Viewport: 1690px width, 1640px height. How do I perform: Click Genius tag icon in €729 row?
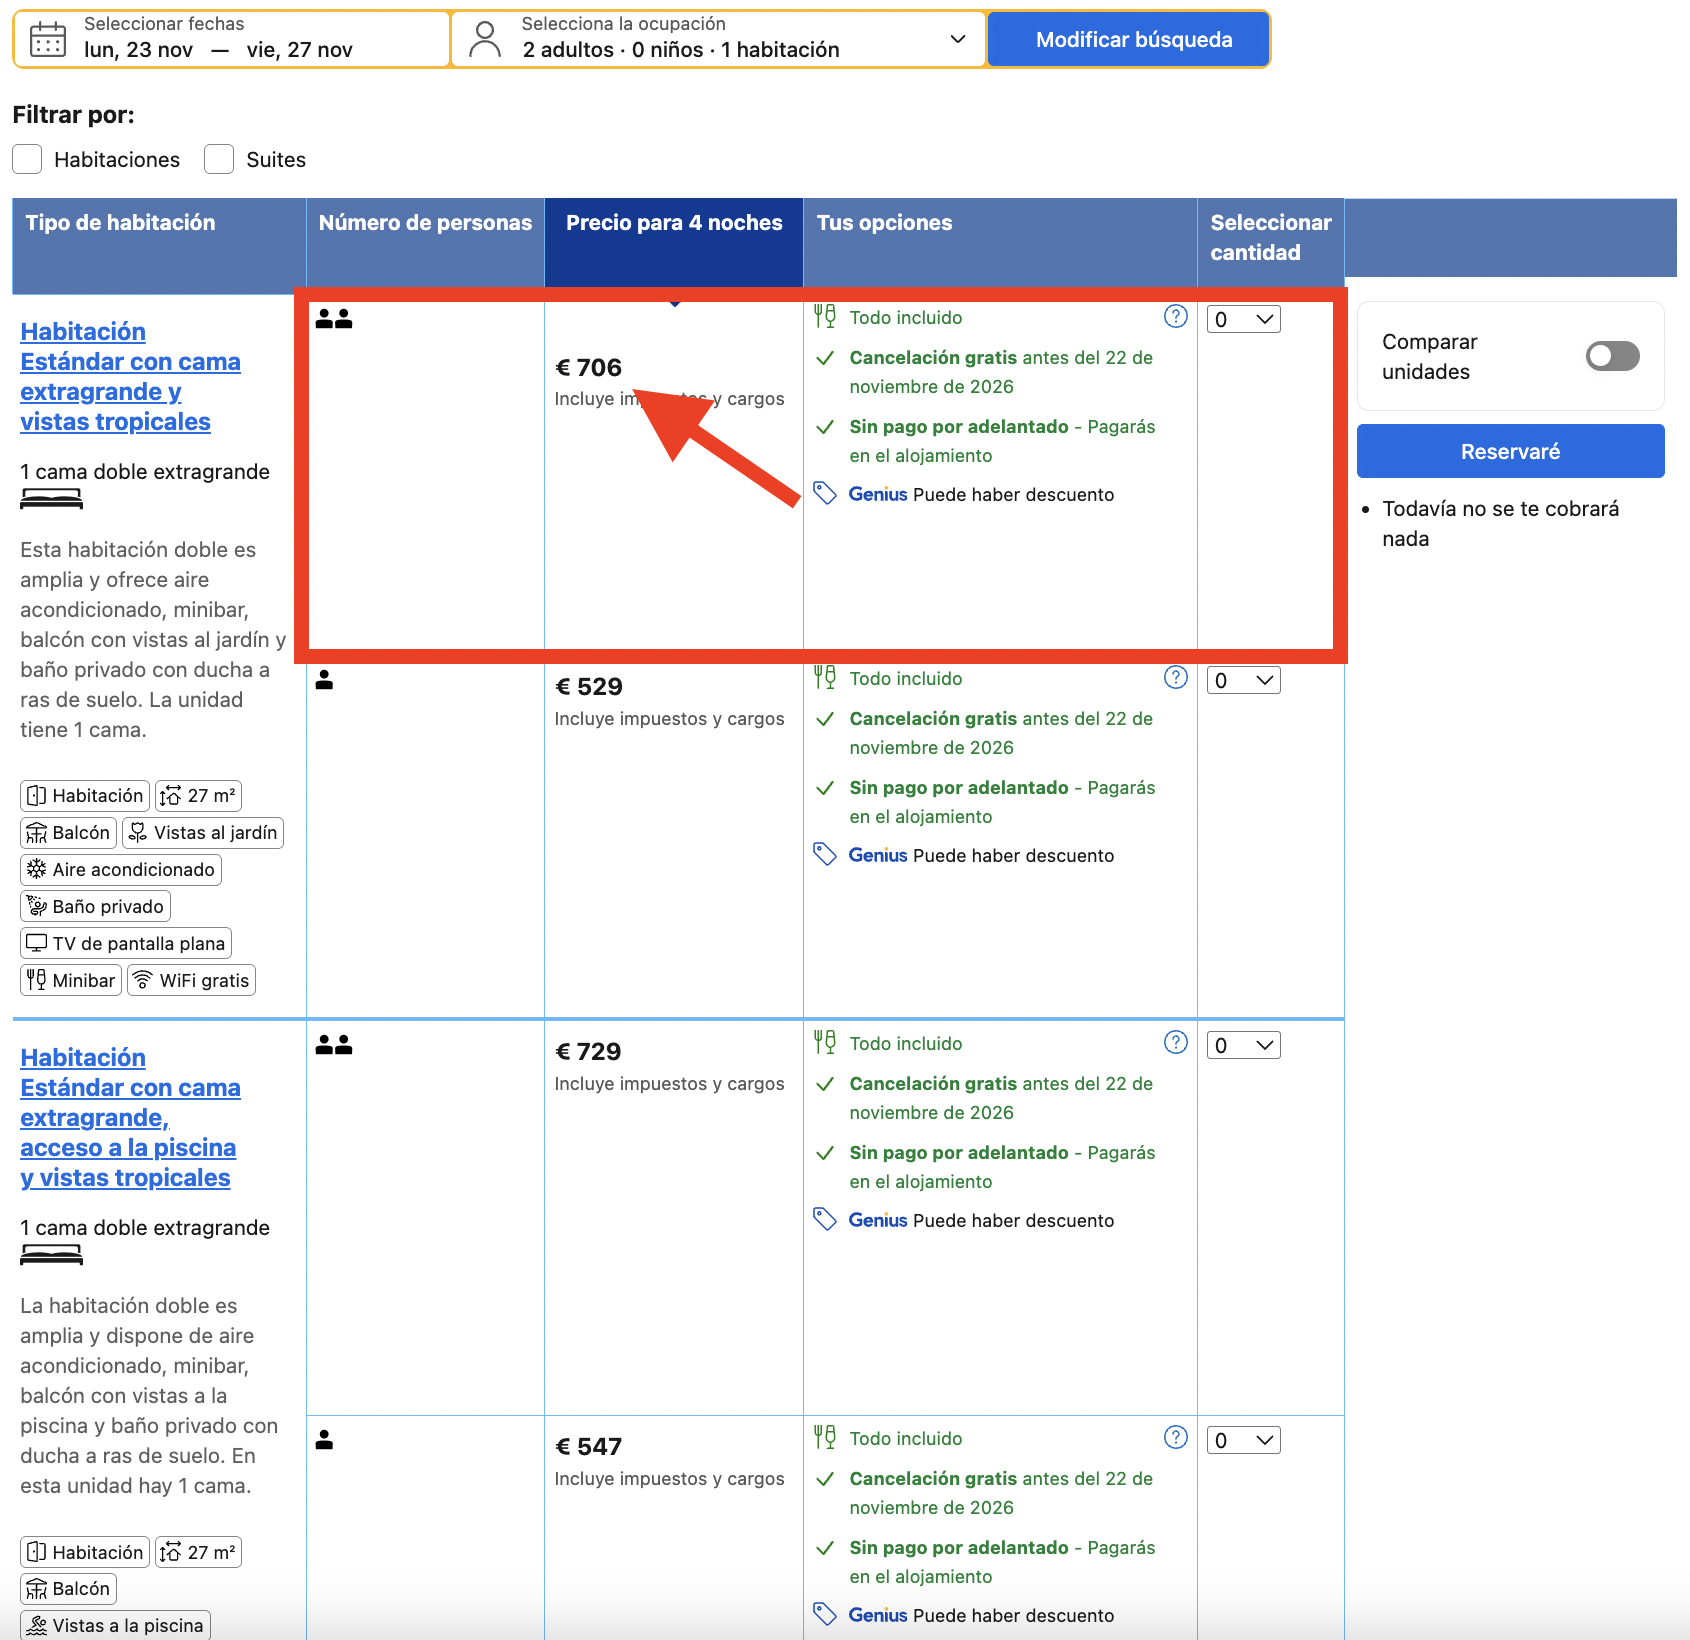coord(825,1220)
